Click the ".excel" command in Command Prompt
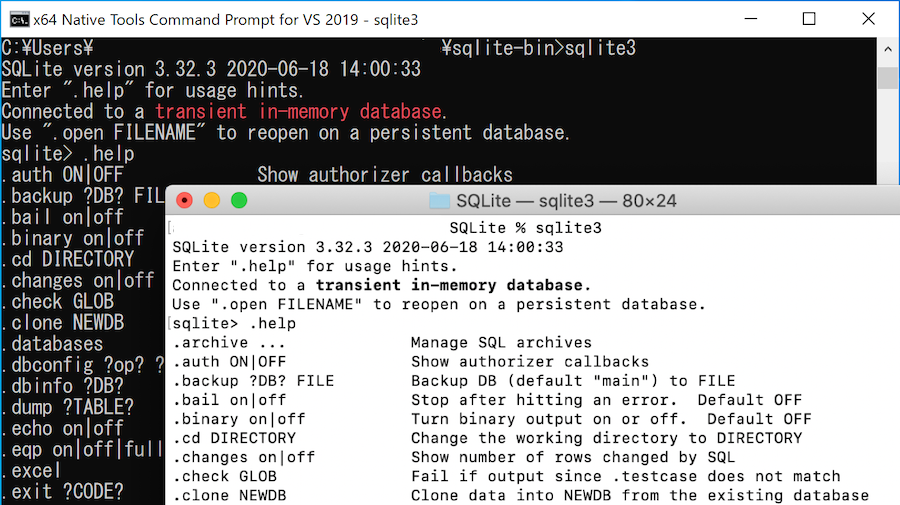 32,470
